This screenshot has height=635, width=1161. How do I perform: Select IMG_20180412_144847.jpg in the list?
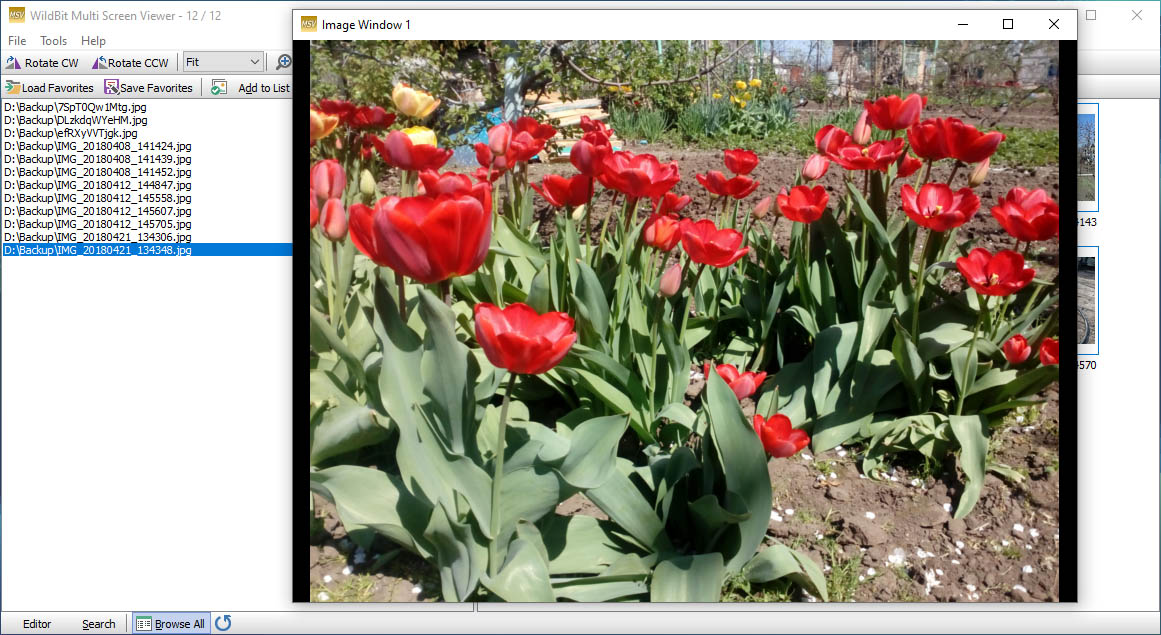click(x=98, y=185)
